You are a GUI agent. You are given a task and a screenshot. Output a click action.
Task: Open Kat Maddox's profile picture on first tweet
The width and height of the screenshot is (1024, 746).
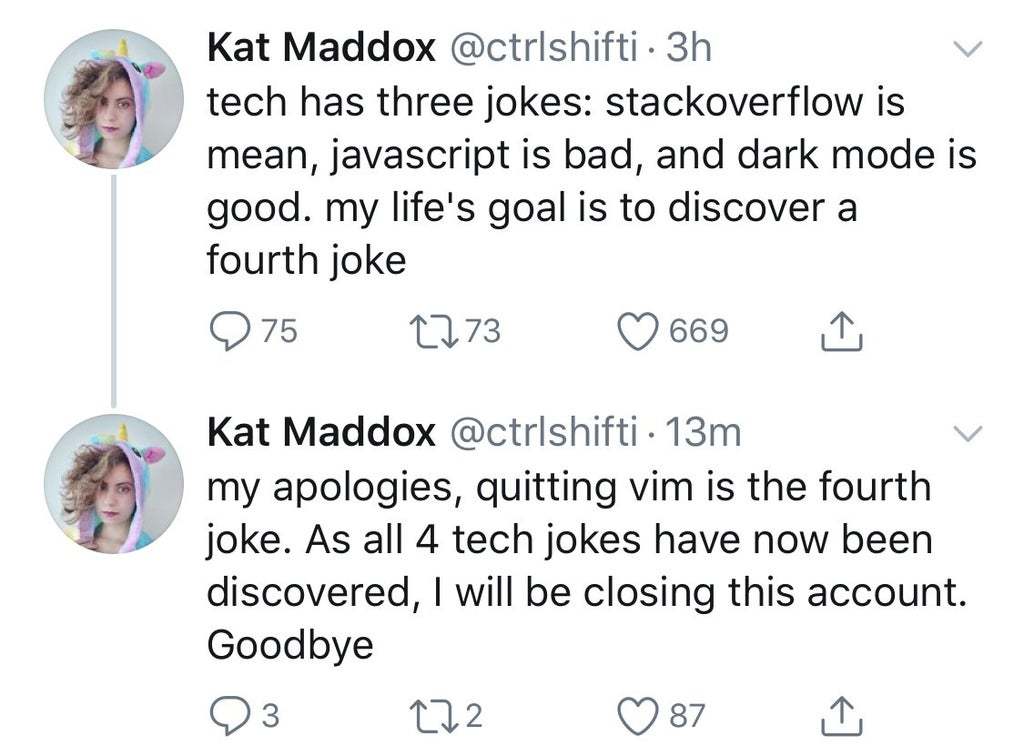(x=112, y=99)
